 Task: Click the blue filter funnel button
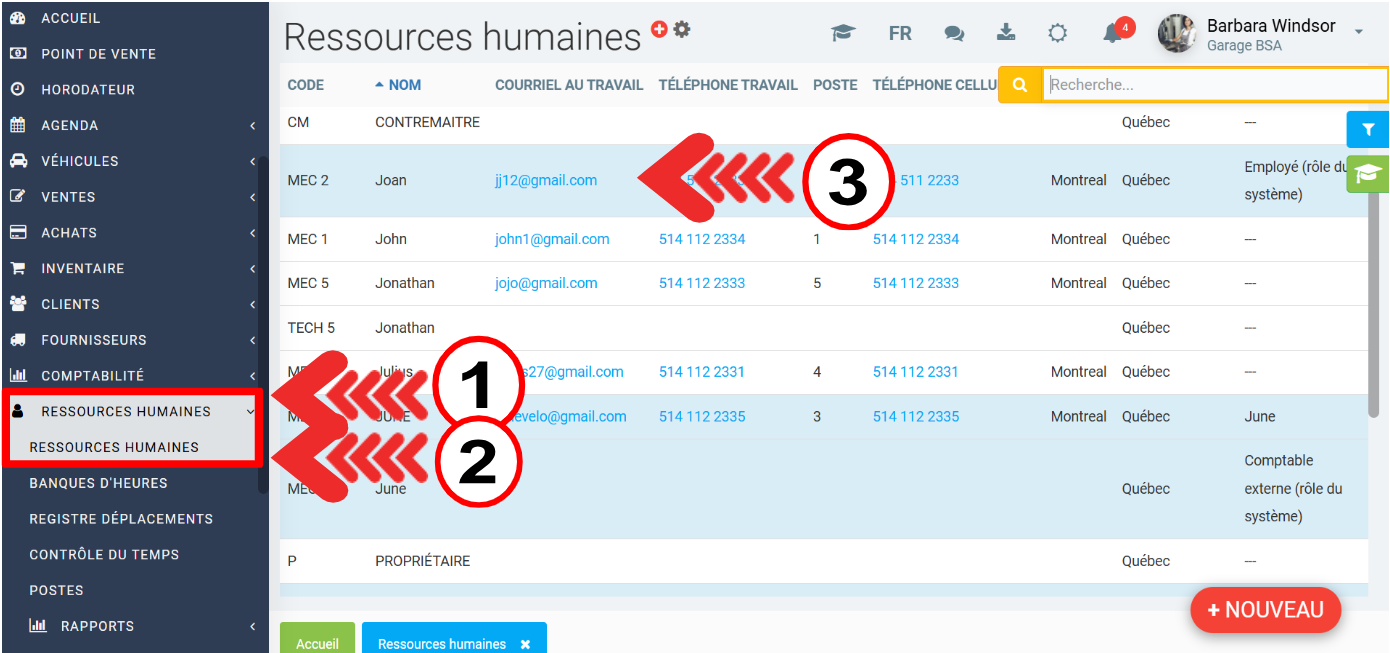(x=1368, y=130)
